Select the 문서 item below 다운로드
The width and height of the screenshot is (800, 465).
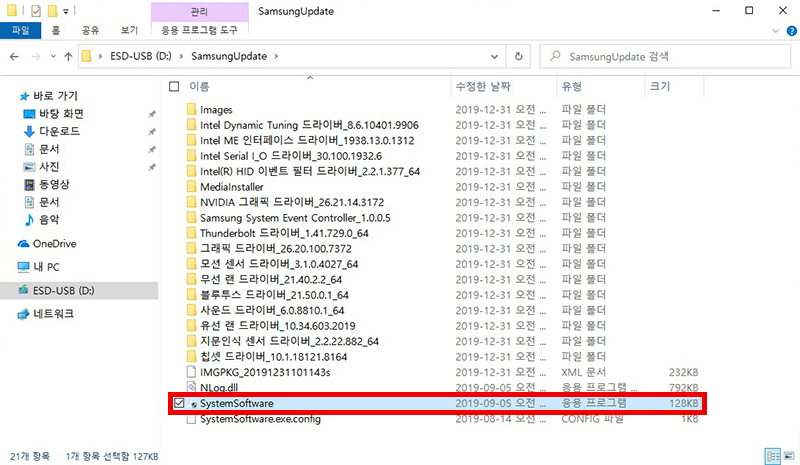[x=49, y=149]
